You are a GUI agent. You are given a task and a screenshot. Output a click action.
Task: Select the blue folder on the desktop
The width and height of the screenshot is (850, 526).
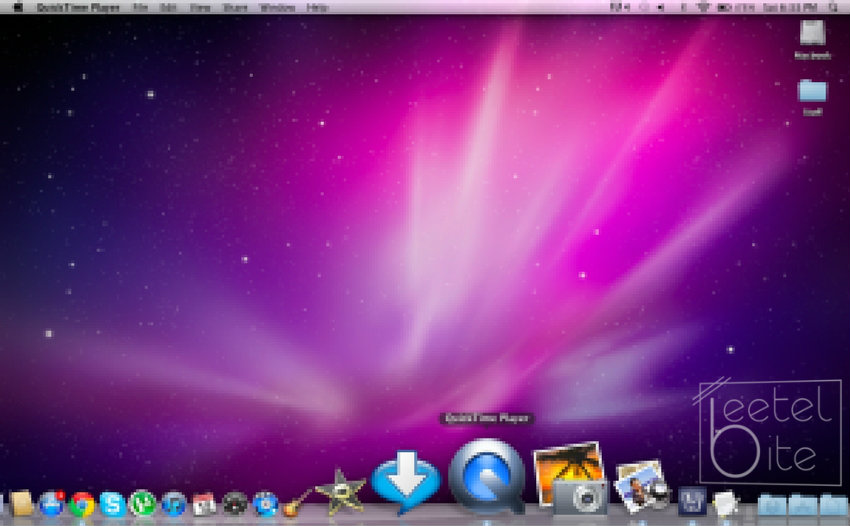tap(812, 91)
